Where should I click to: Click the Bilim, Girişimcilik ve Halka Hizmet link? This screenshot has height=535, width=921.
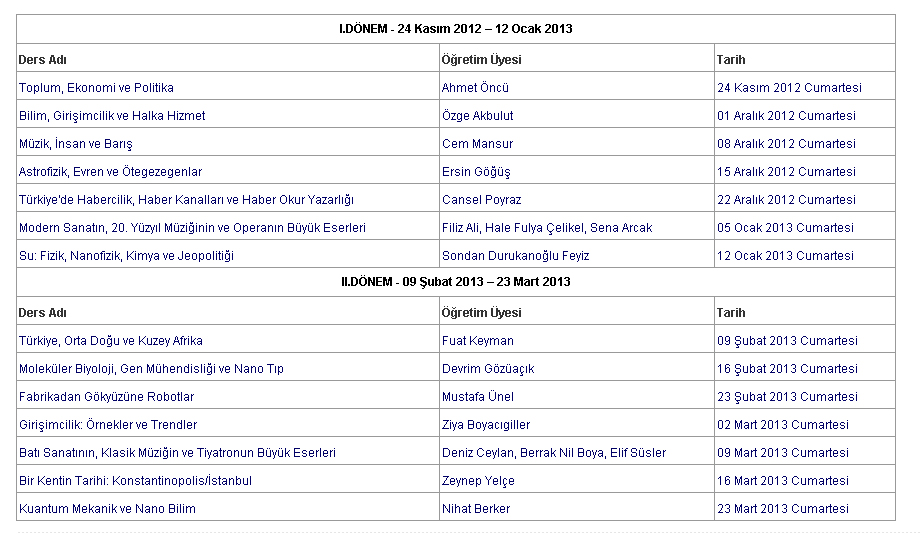pyautogui.click(x=112, y=116)
